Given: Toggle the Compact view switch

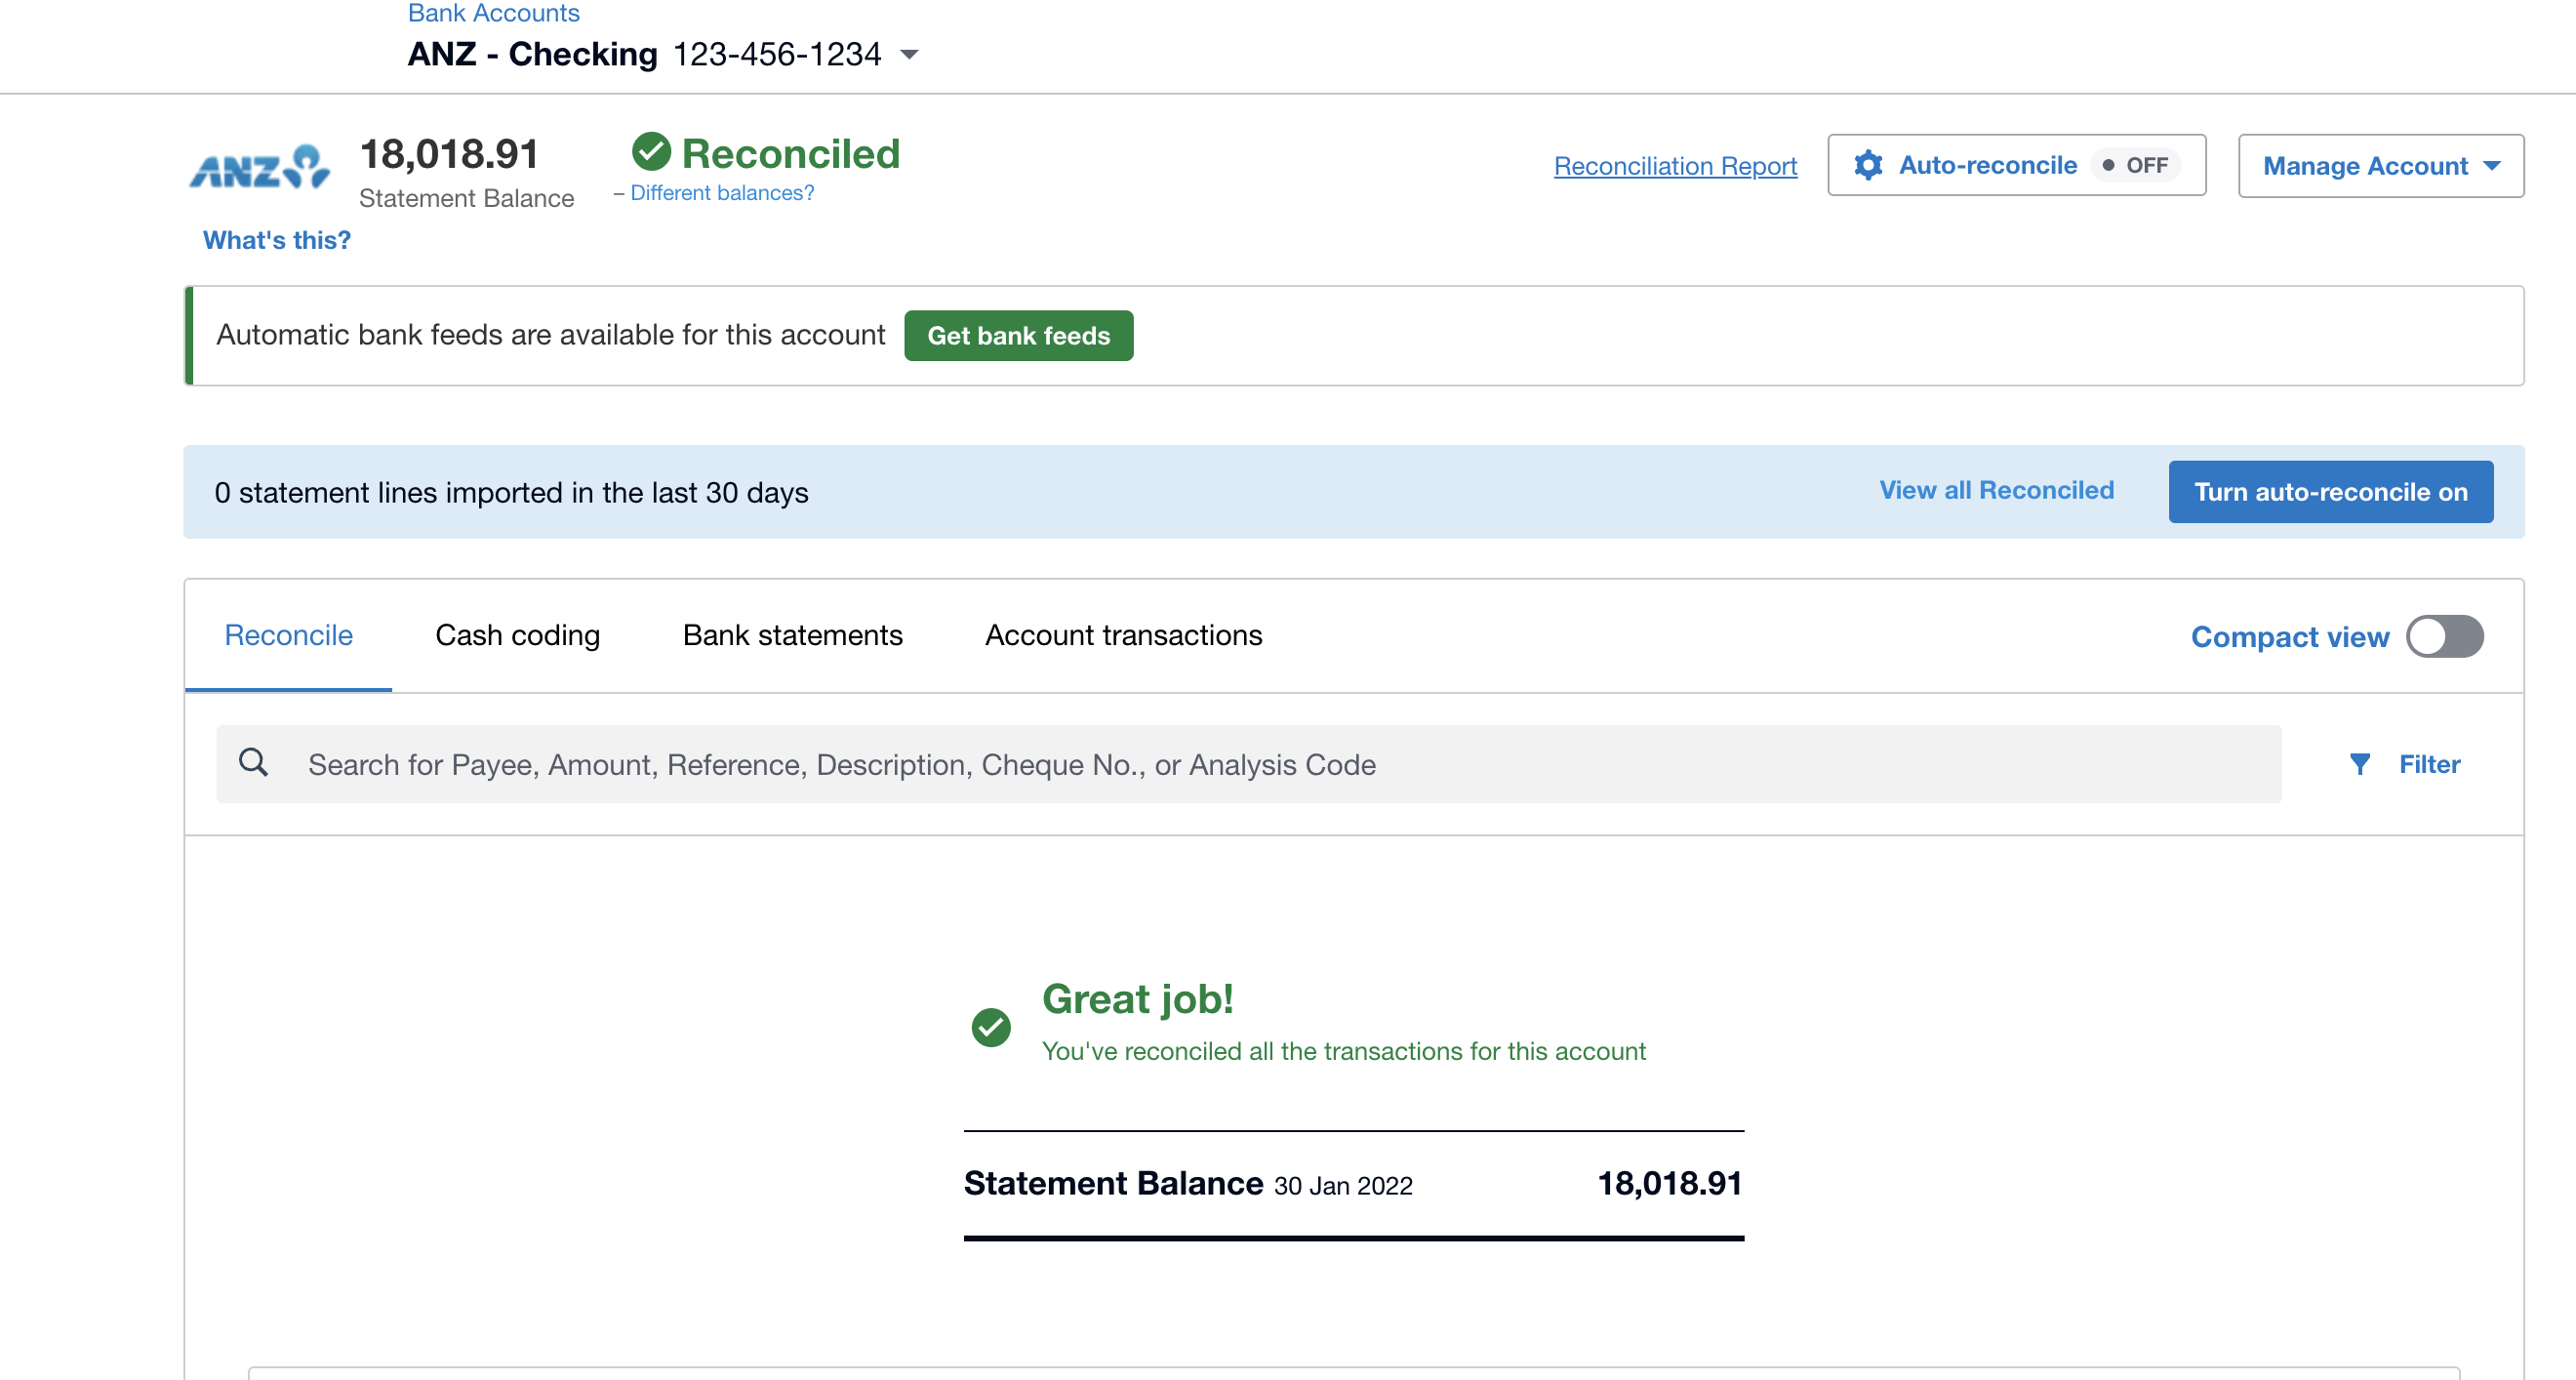Looking at the screenshot, I should (2444, 636).
